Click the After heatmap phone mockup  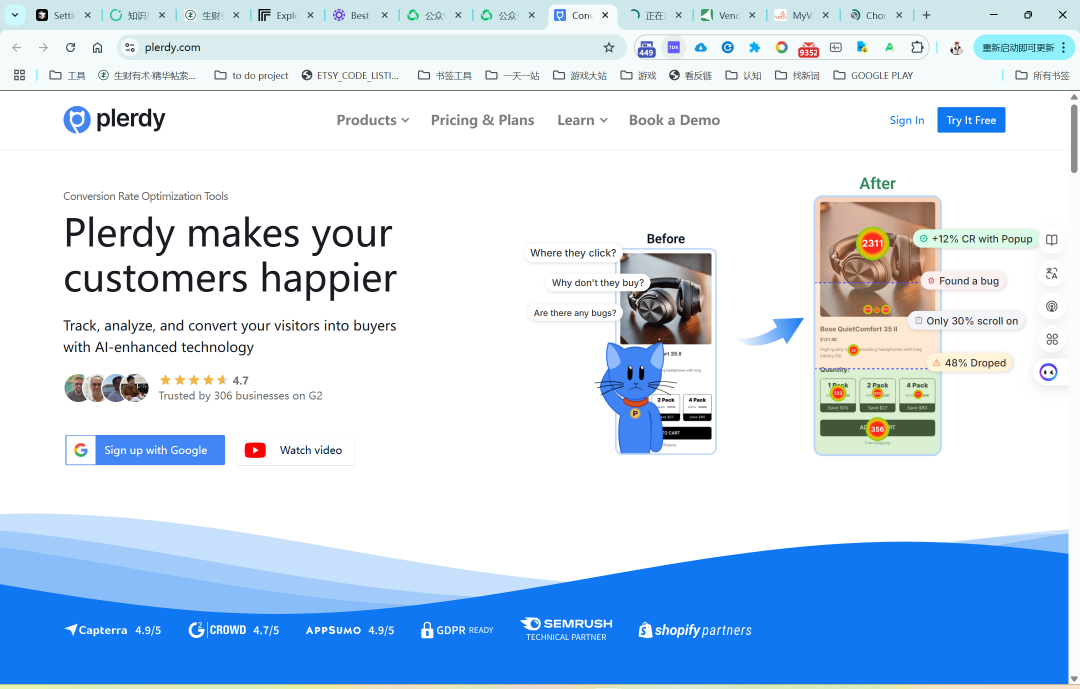877,326
